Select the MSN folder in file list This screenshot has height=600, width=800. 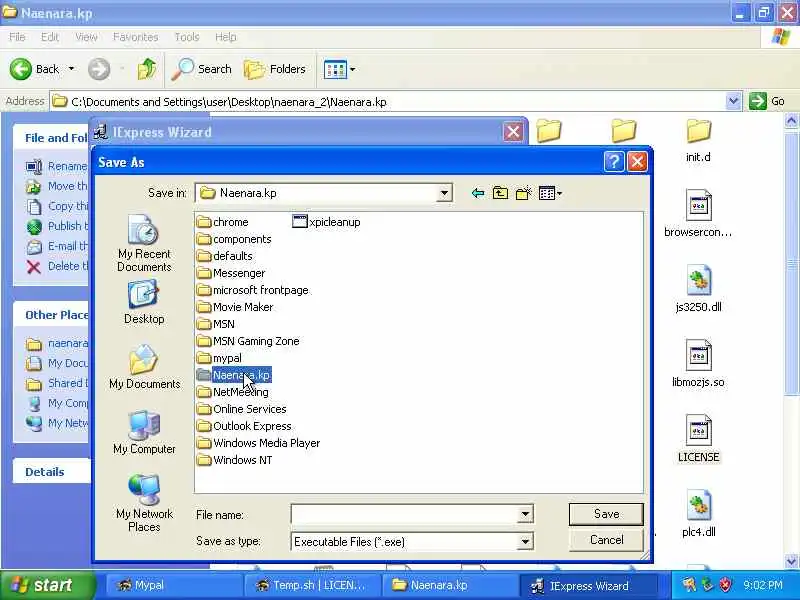216,324
